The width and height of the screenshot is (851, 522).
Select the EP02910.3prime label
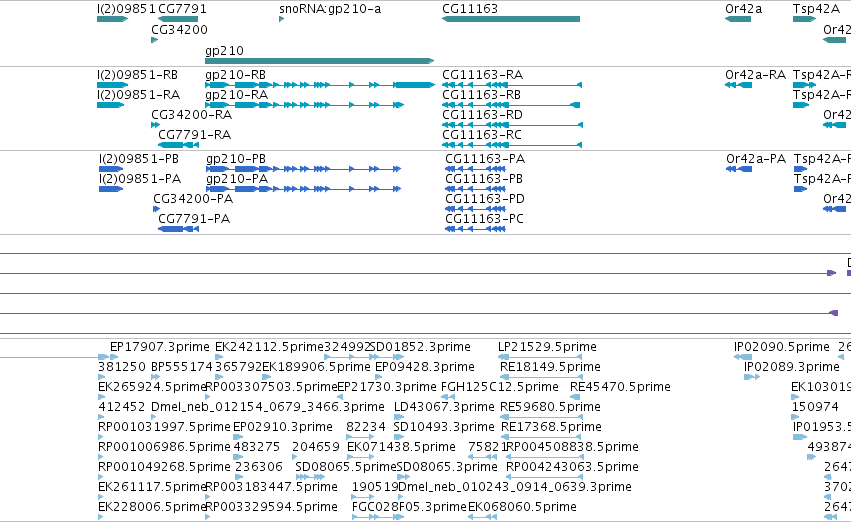point(283,427)
